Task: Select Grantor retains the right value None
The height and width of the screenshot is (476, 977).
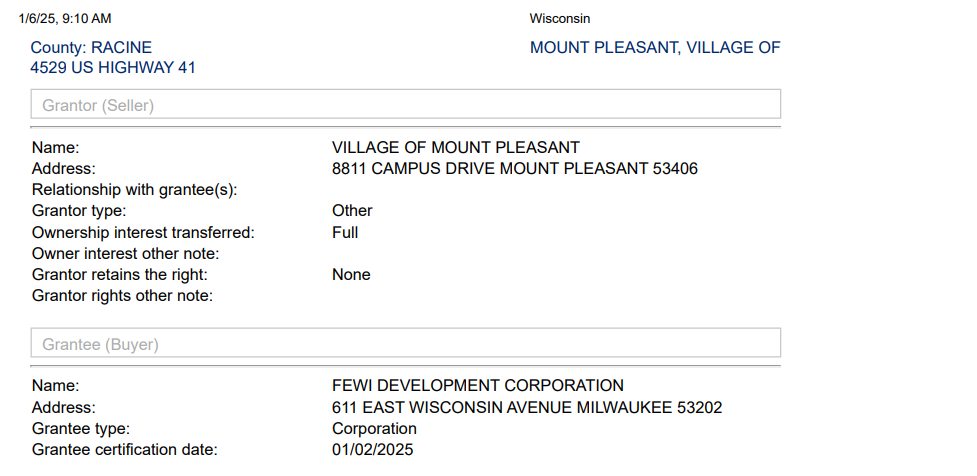Action: pyautogui.click(x=351, y=275)
